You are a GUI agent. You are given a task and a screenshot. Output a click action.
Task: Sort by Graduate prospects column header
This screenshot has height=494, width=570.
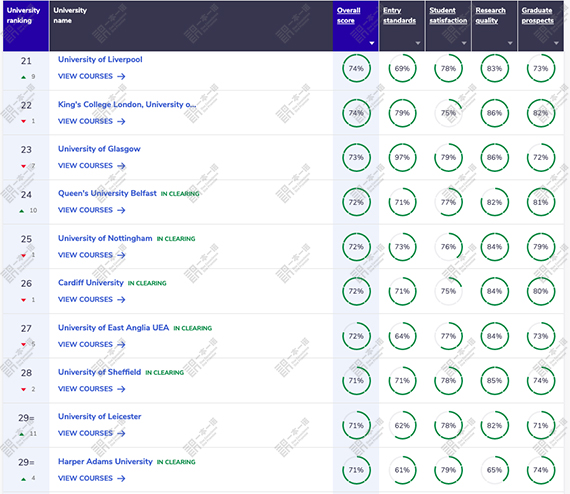tap(537, 15)
